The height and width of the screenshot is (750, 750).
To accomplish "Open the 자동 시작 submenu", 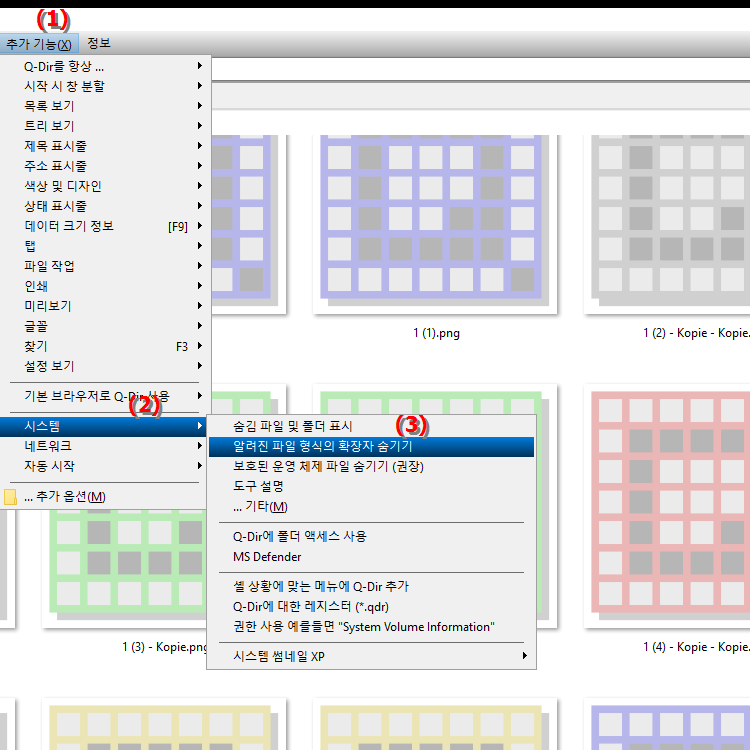I will 105,466.
